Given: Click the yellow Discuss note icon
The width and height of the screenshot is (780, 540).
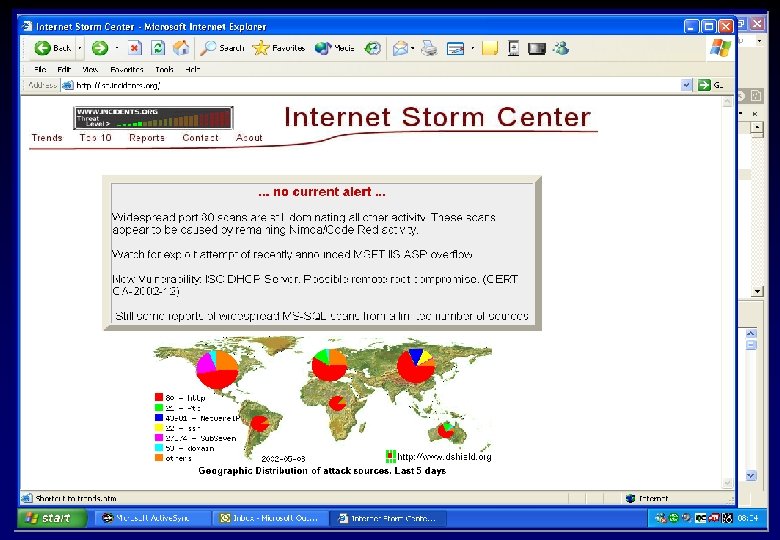Looking at the screenshot, I should [490, 48].
